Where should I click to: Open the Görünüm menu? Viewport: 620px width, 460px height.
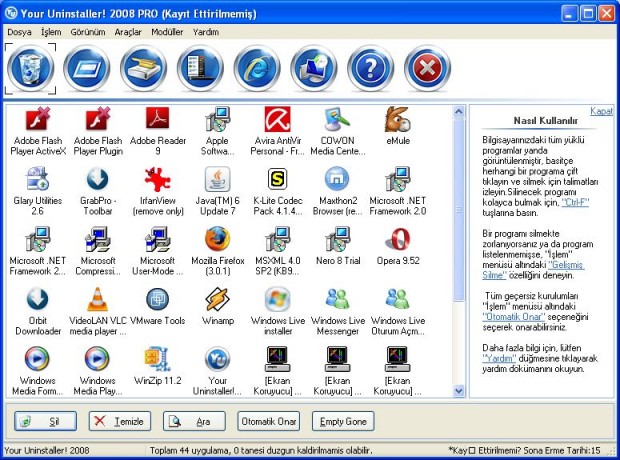[x=88, y=32]
